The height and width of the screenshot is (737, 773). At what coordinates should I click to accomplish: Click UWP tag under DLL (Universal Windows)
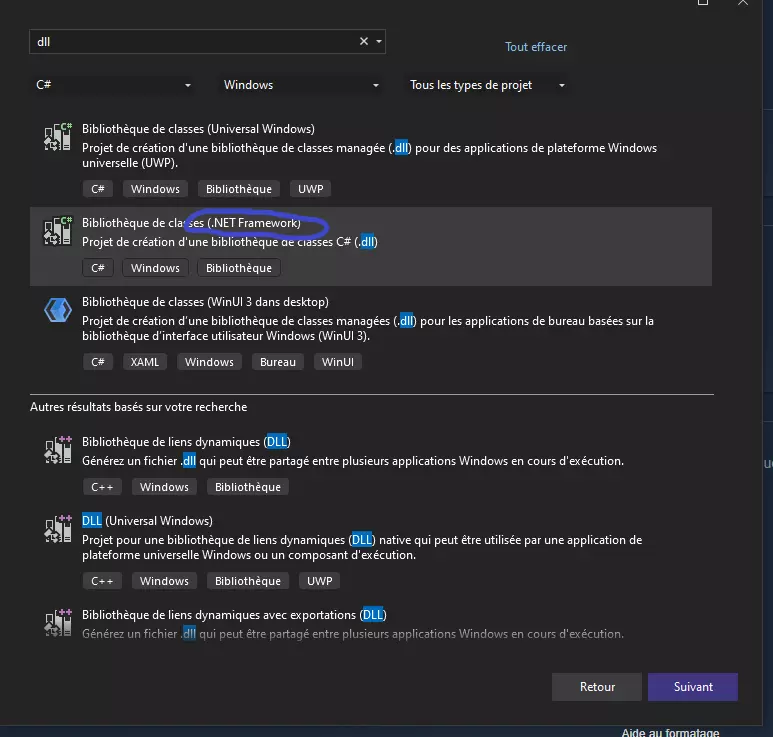click(x=319, y=581)
